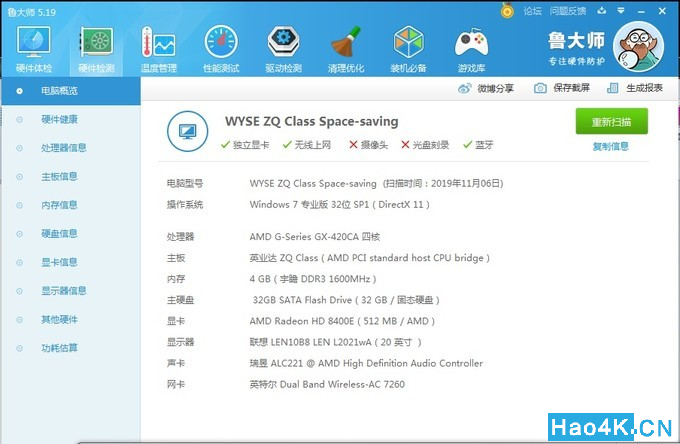The image size is (680, 444).
Task: Click 4 GB 宇瞻 DDR3 1600MHz value
Action: click(313, 279)
